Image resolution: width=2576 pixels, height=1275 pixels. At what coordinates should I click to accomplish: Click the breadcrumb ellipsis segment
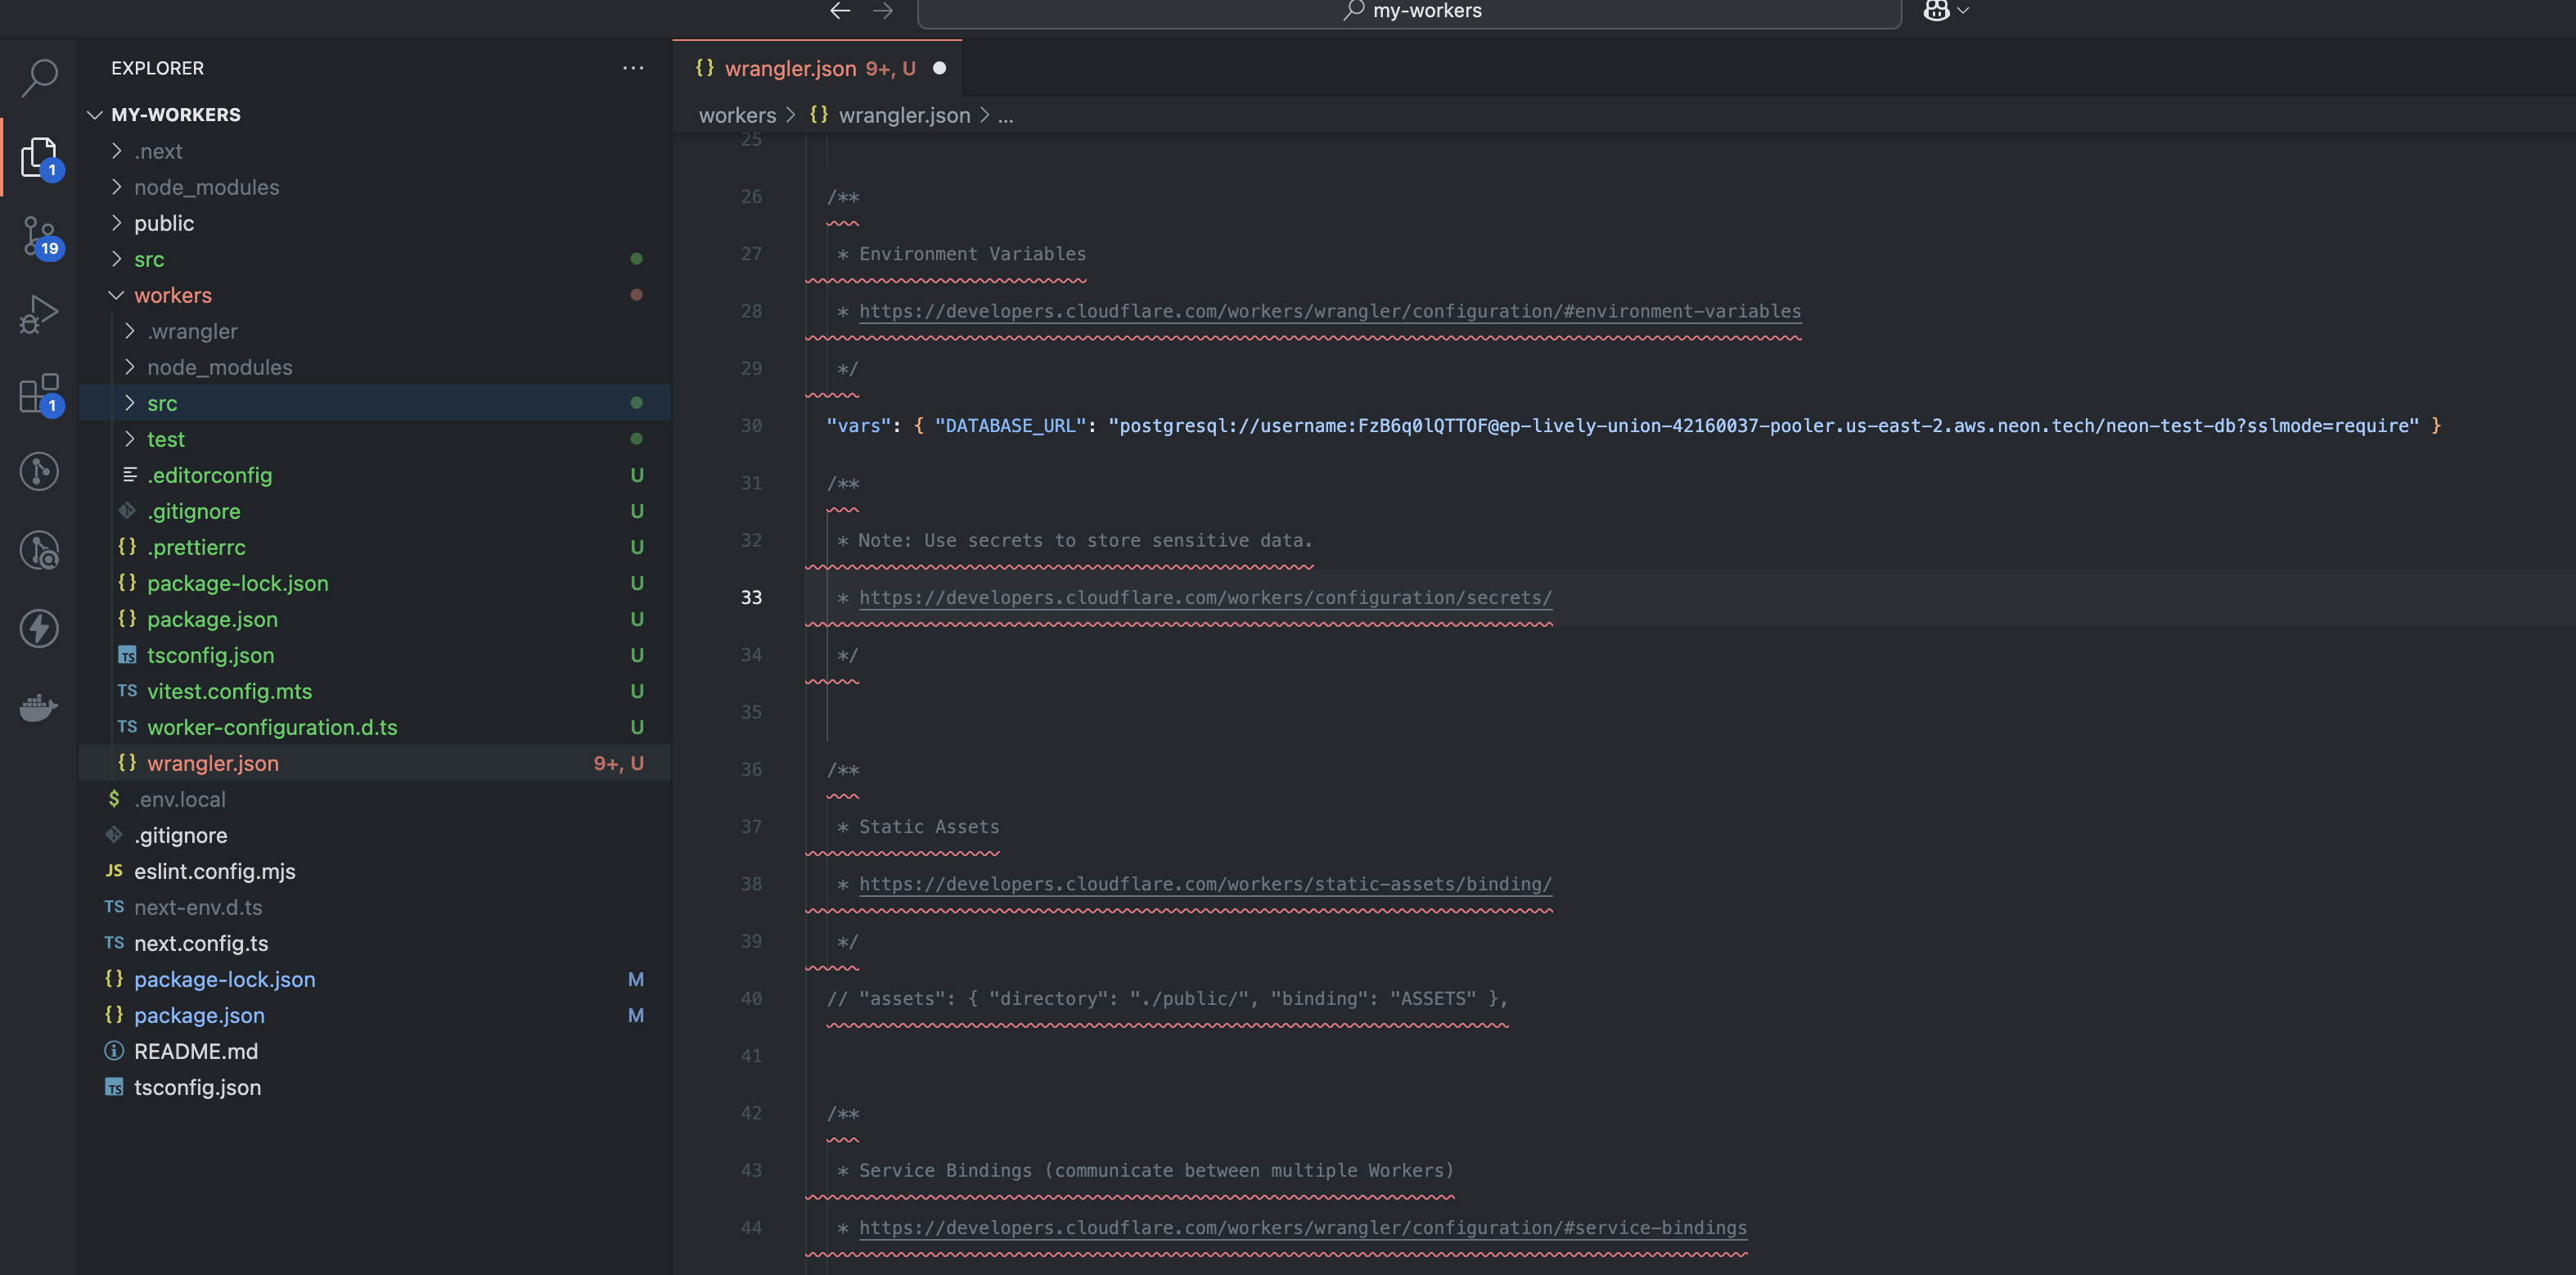[1005, 115]
